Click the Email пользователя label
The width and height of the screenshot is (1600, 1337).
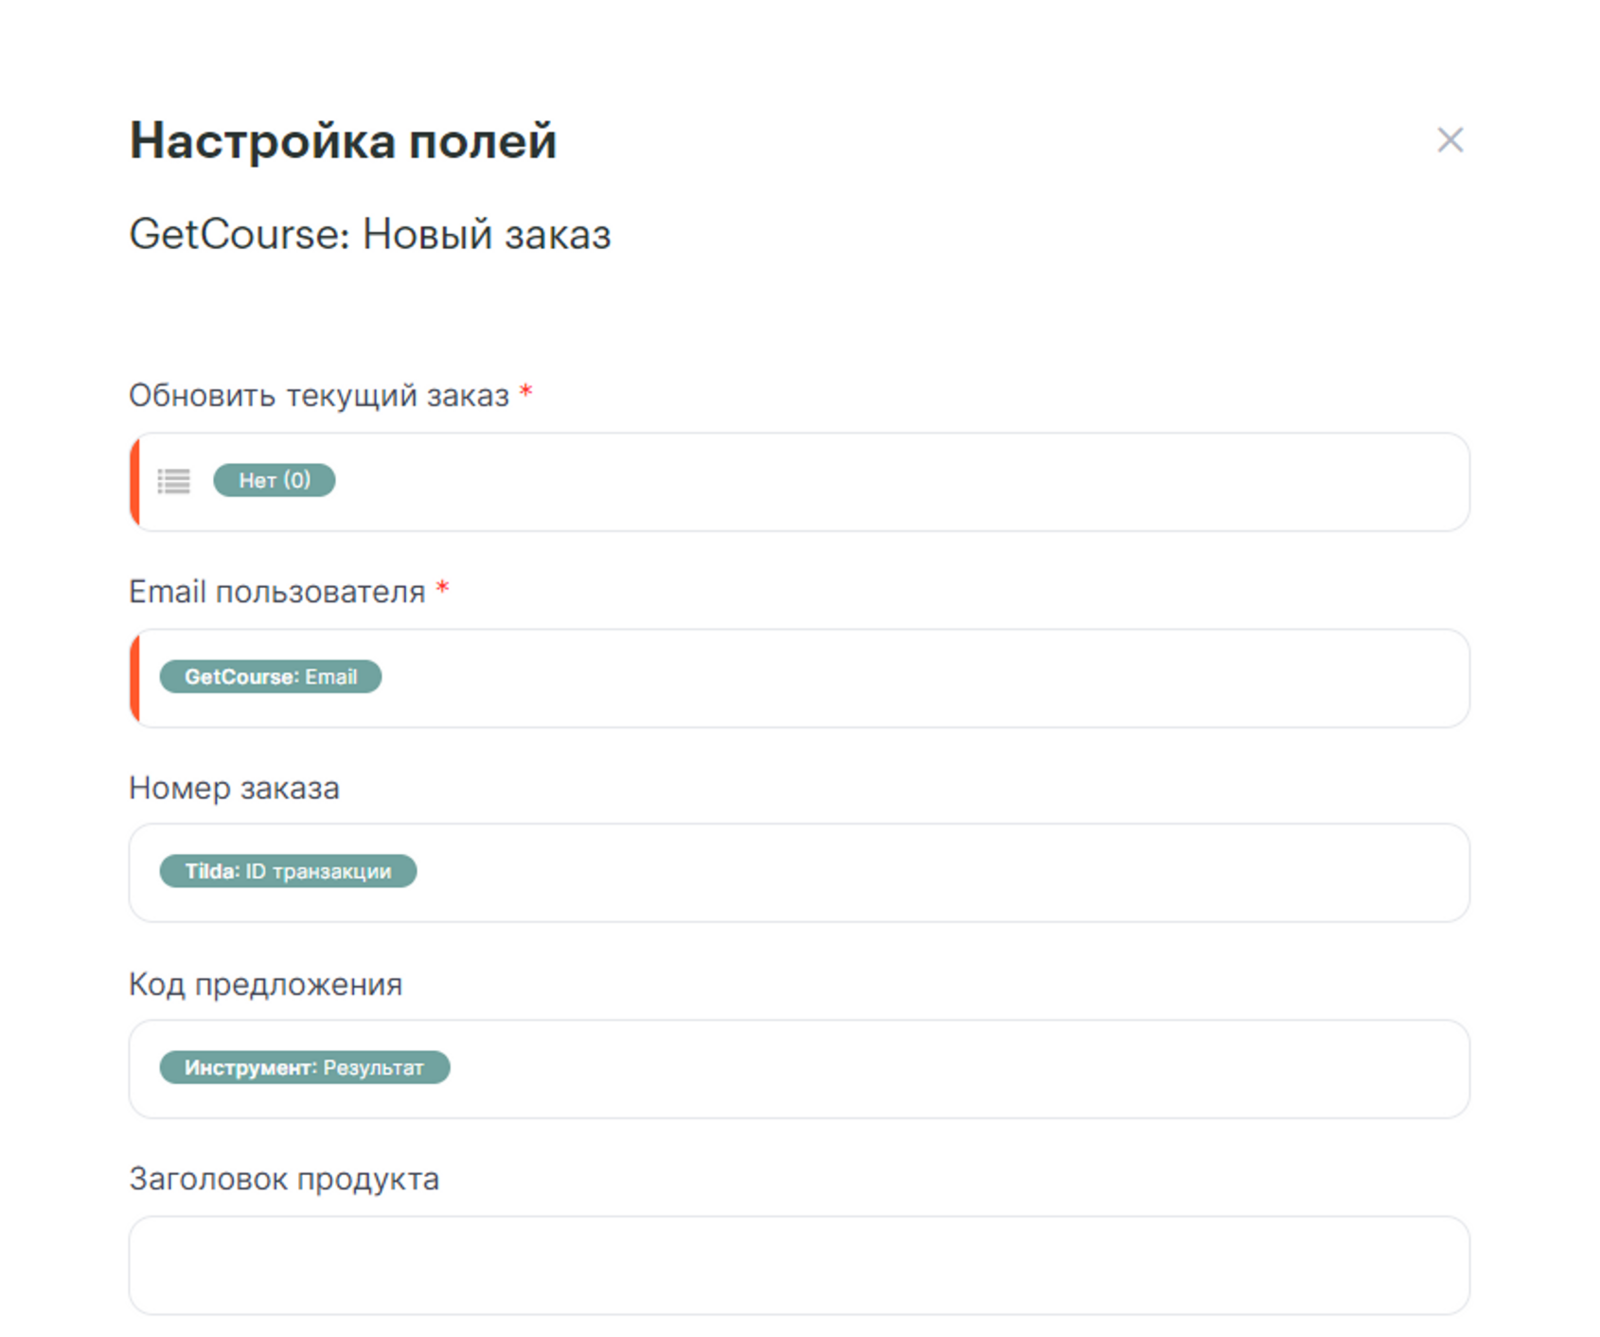pyautogui.click(x=277, y=592)
